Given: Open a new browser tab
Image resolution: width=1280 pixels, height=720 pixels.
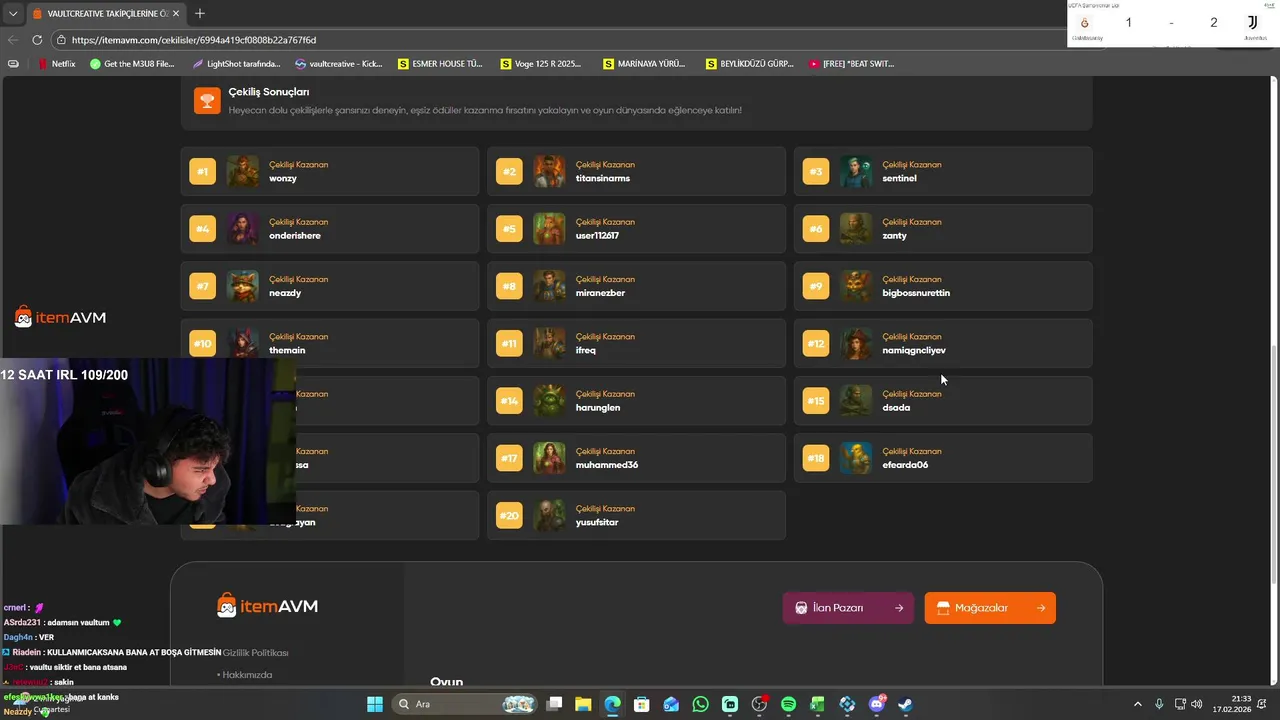Looking at the screenshot, I should 200,13.
